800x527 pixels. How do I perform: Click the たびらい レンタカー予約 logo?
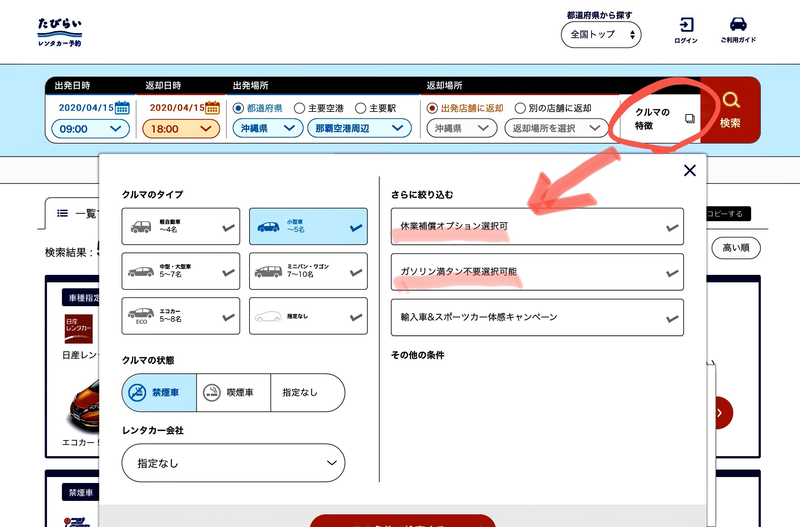click(x=60, y=33)
